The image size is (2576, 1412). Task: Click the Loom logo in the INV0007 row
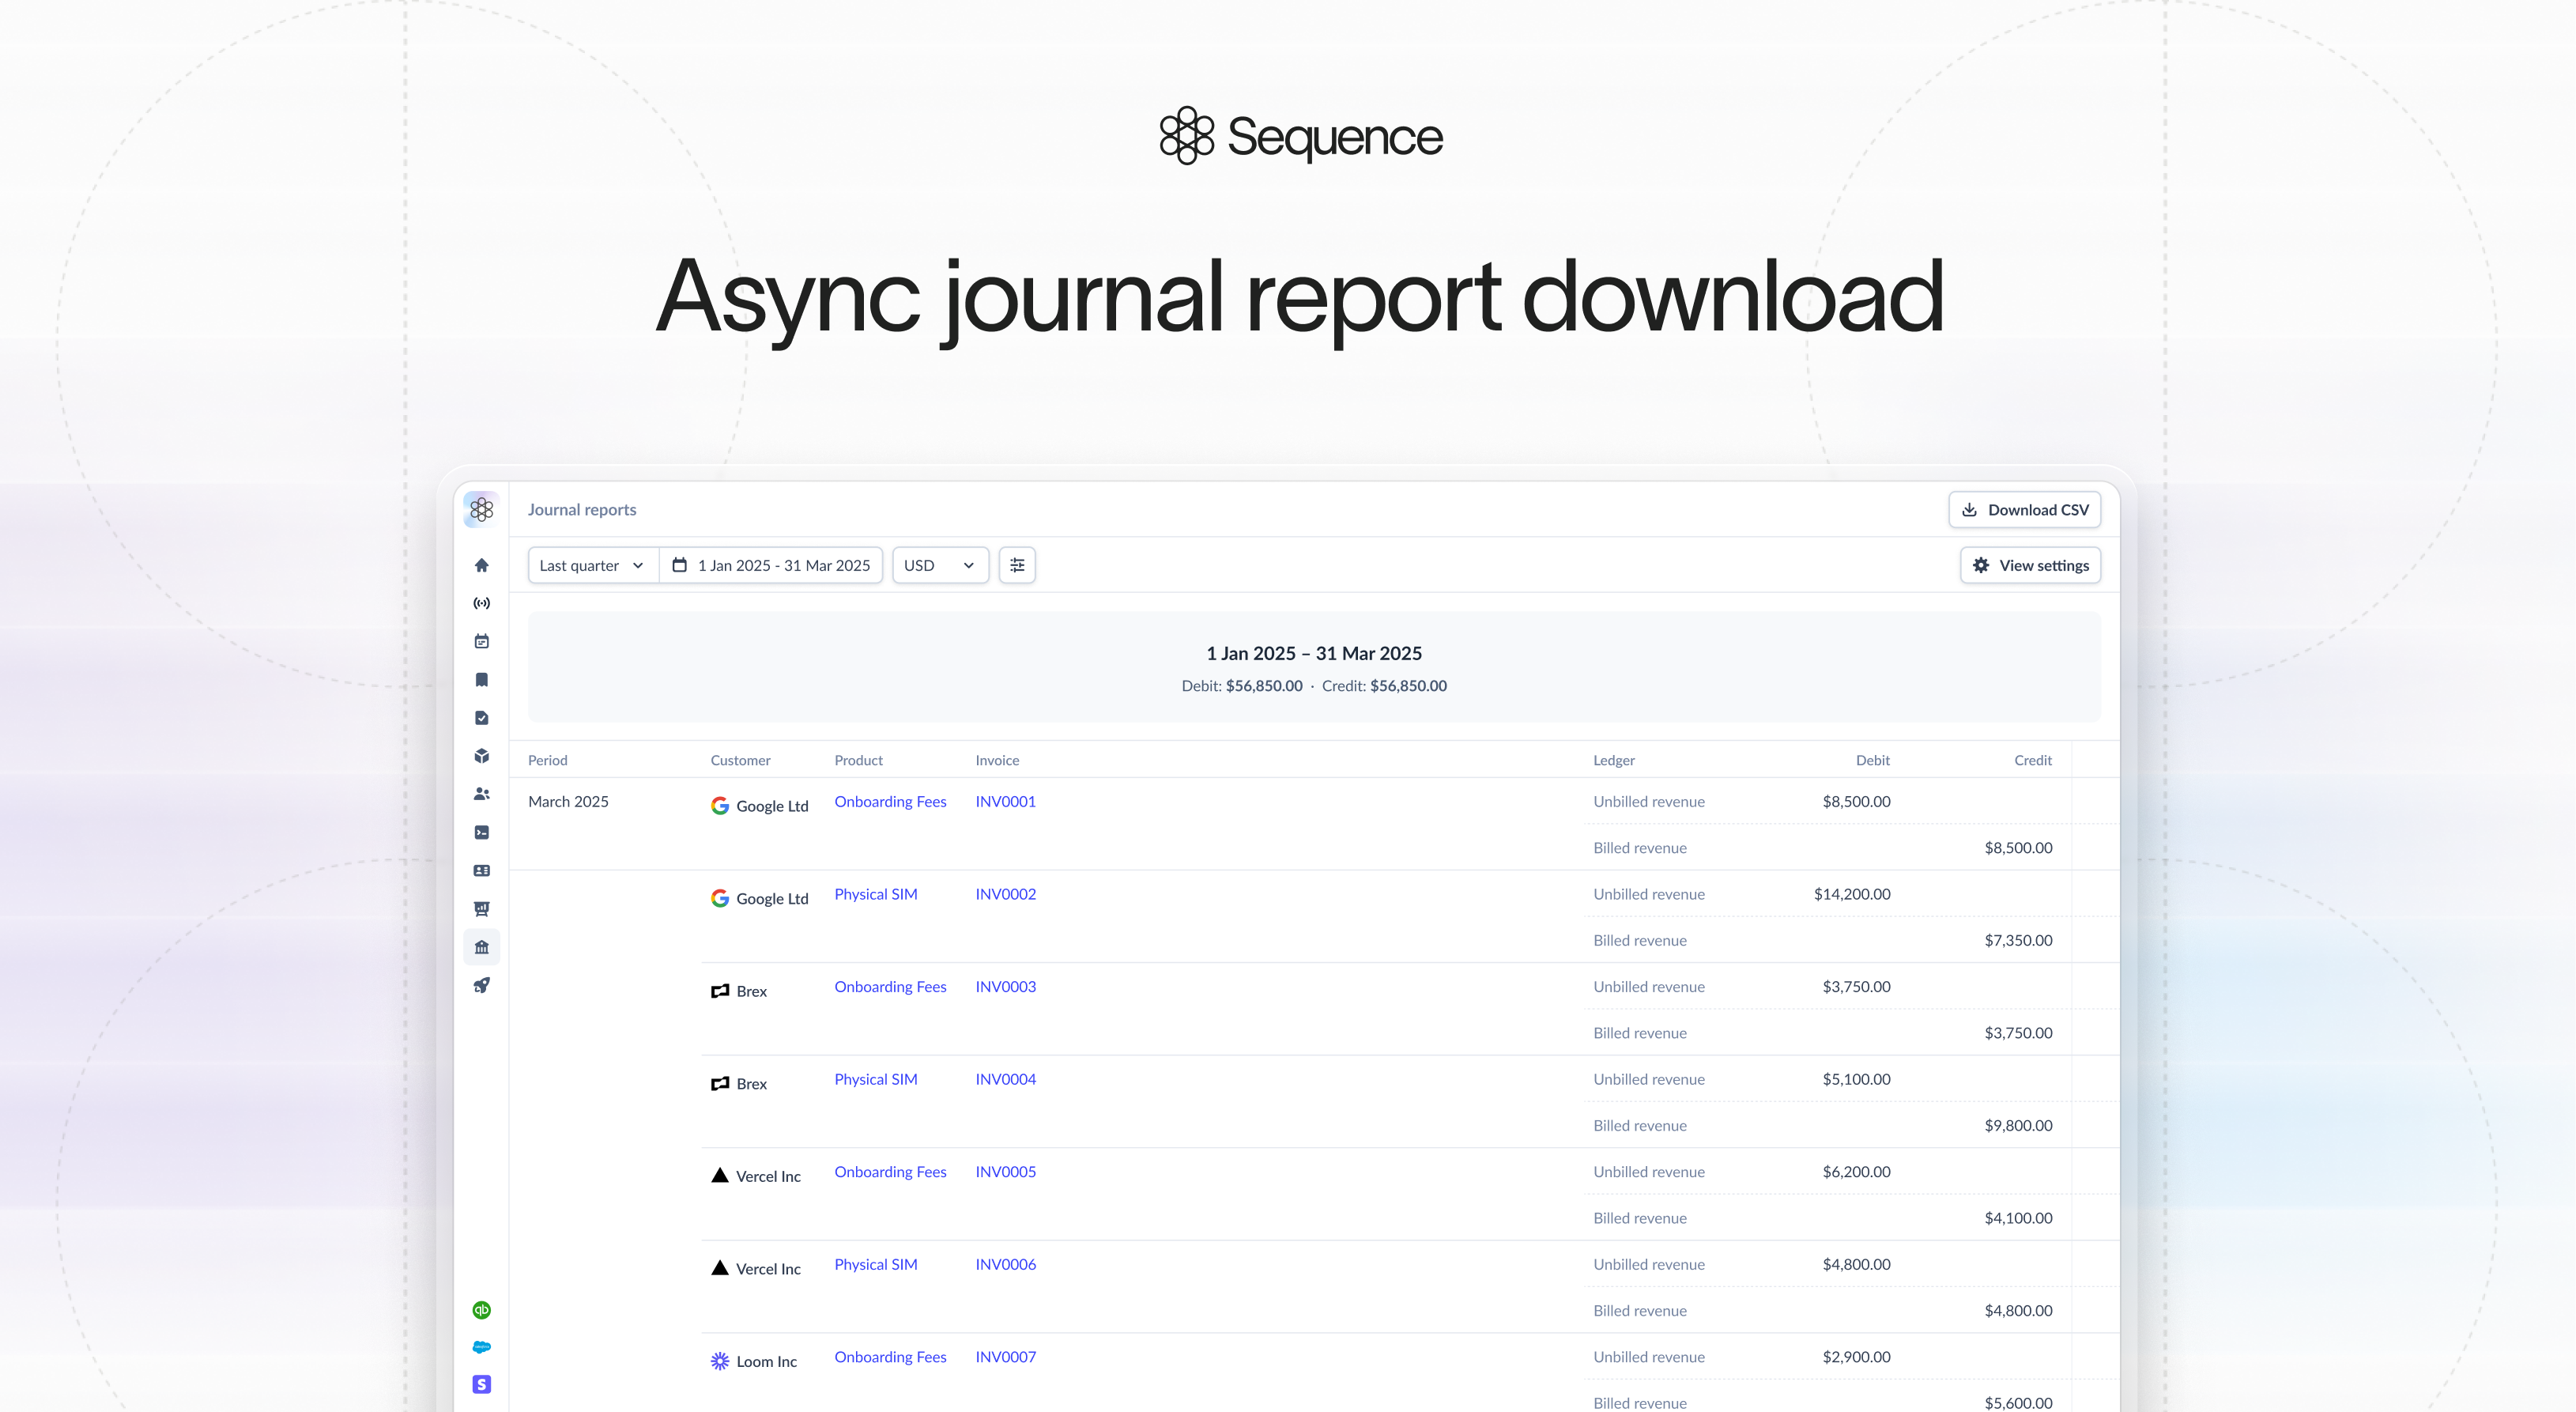[720, 1361]
